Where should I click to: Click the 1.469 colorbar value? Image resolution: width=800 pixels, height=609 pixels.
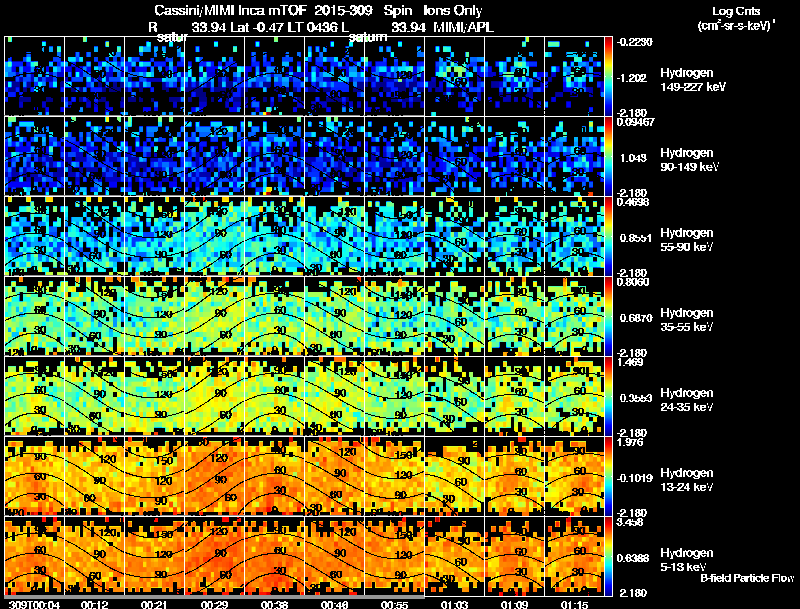pos(630,362)
